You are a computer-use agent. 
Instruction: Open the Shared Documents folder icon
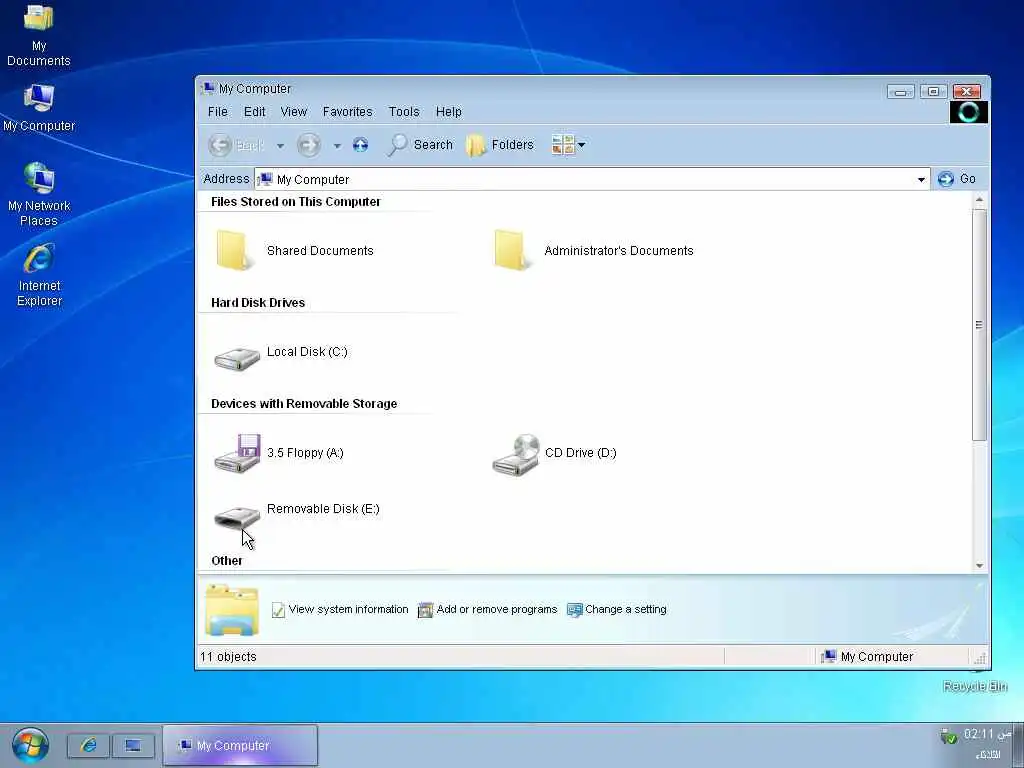(x=233, y=249)
